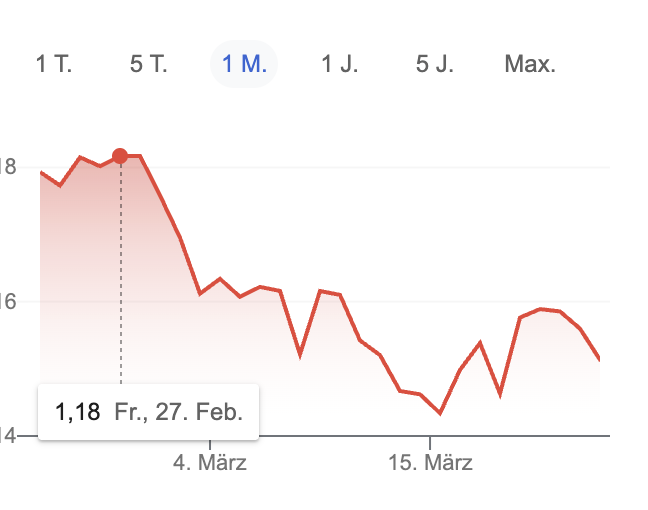Choose the "5 J." range tab

pyautogui.click(x=435, y=65)
